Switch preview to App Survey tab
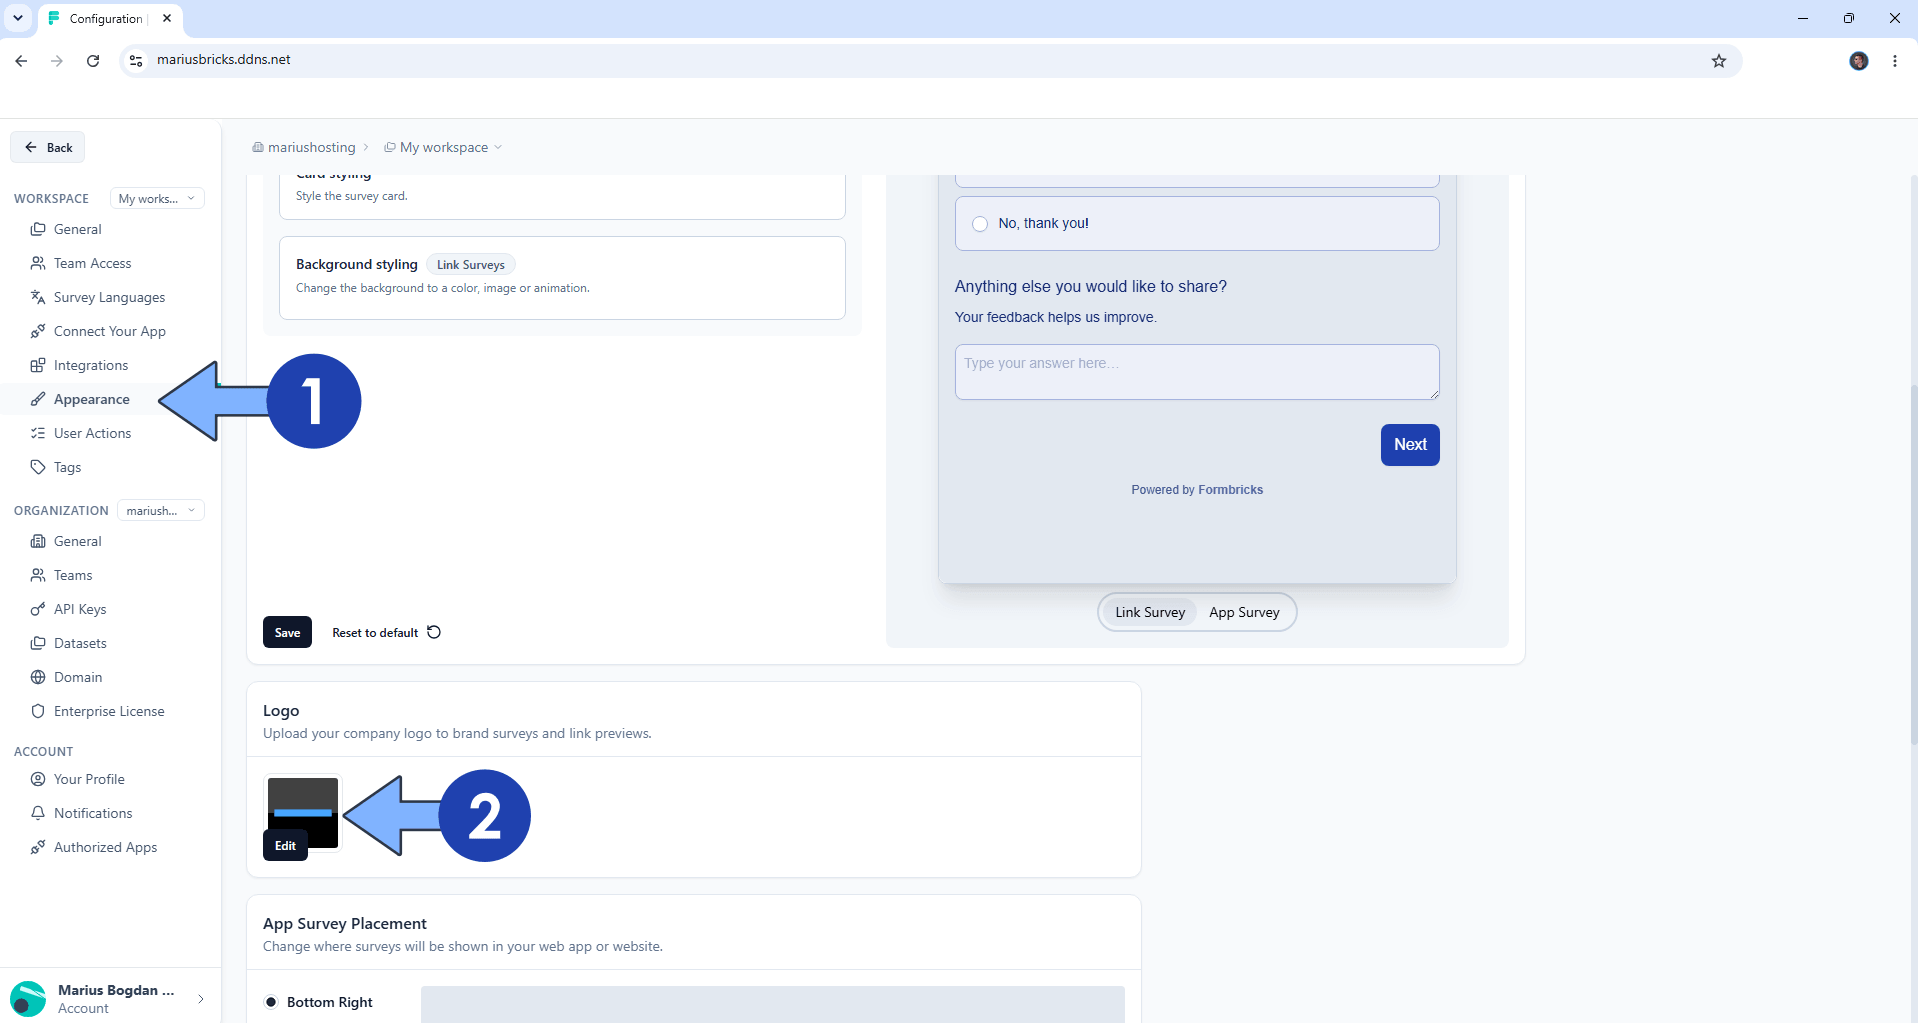The width and height of the screenshot is (1918, 1023). 1244,612
